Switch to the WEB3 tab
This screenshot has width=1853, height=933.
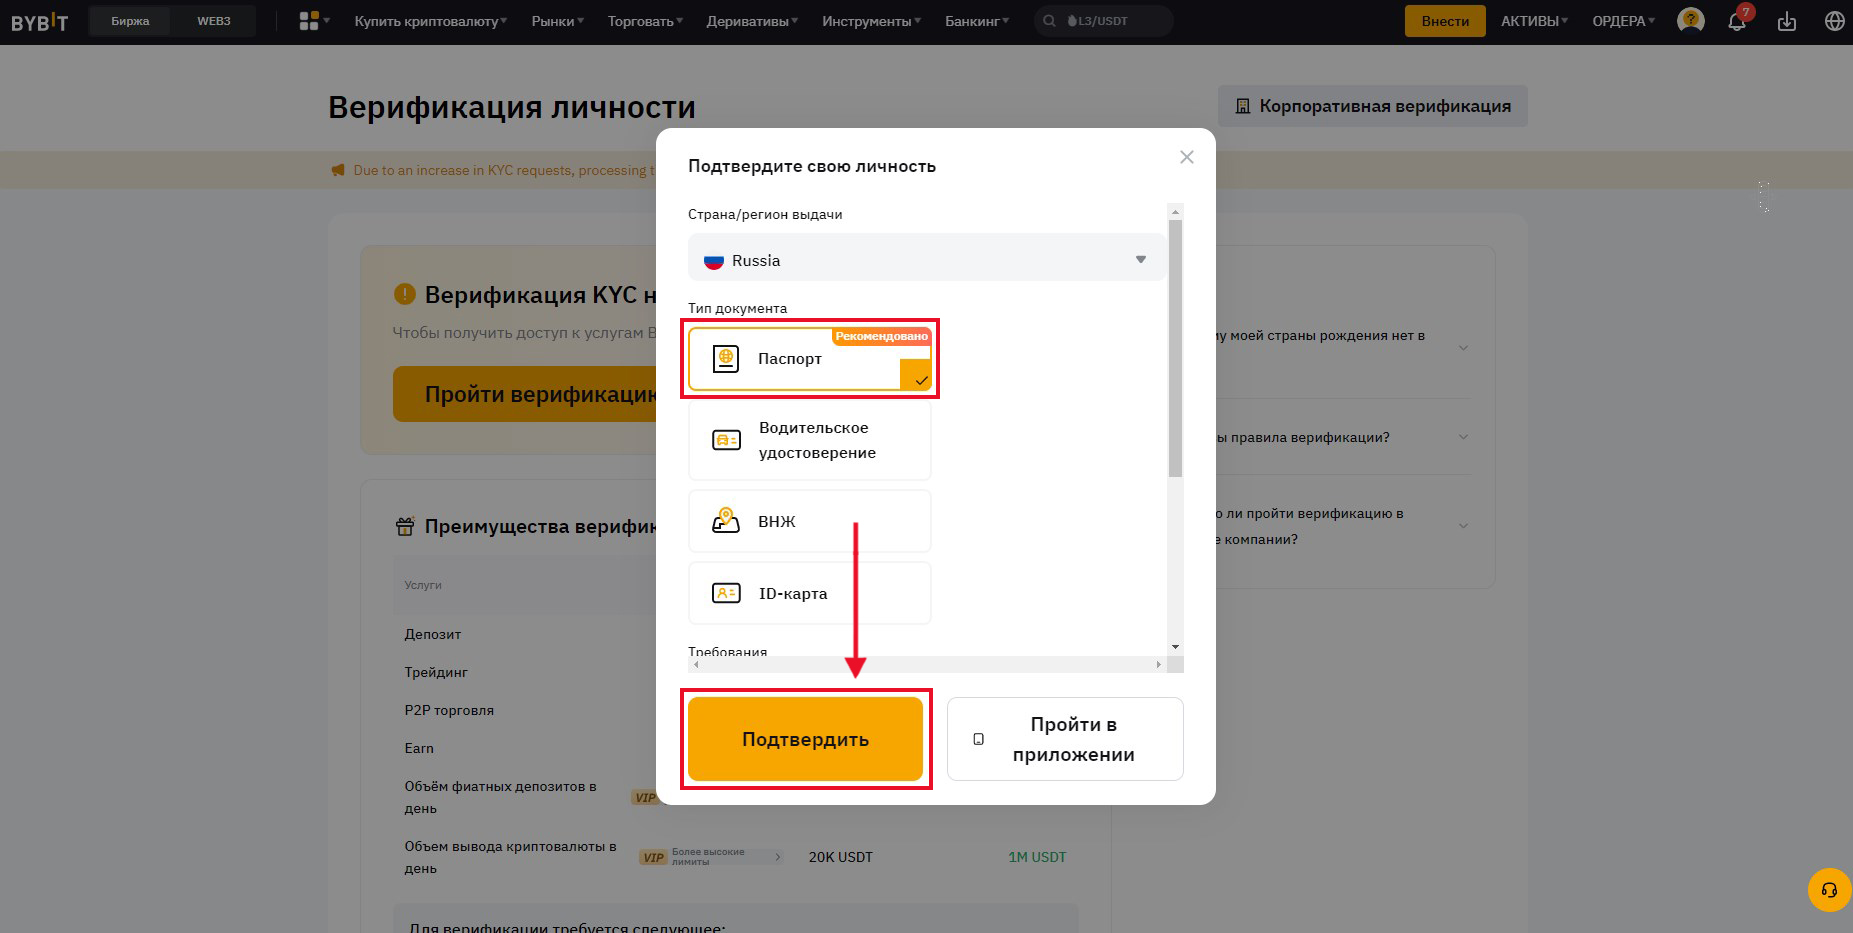[214, 21]
